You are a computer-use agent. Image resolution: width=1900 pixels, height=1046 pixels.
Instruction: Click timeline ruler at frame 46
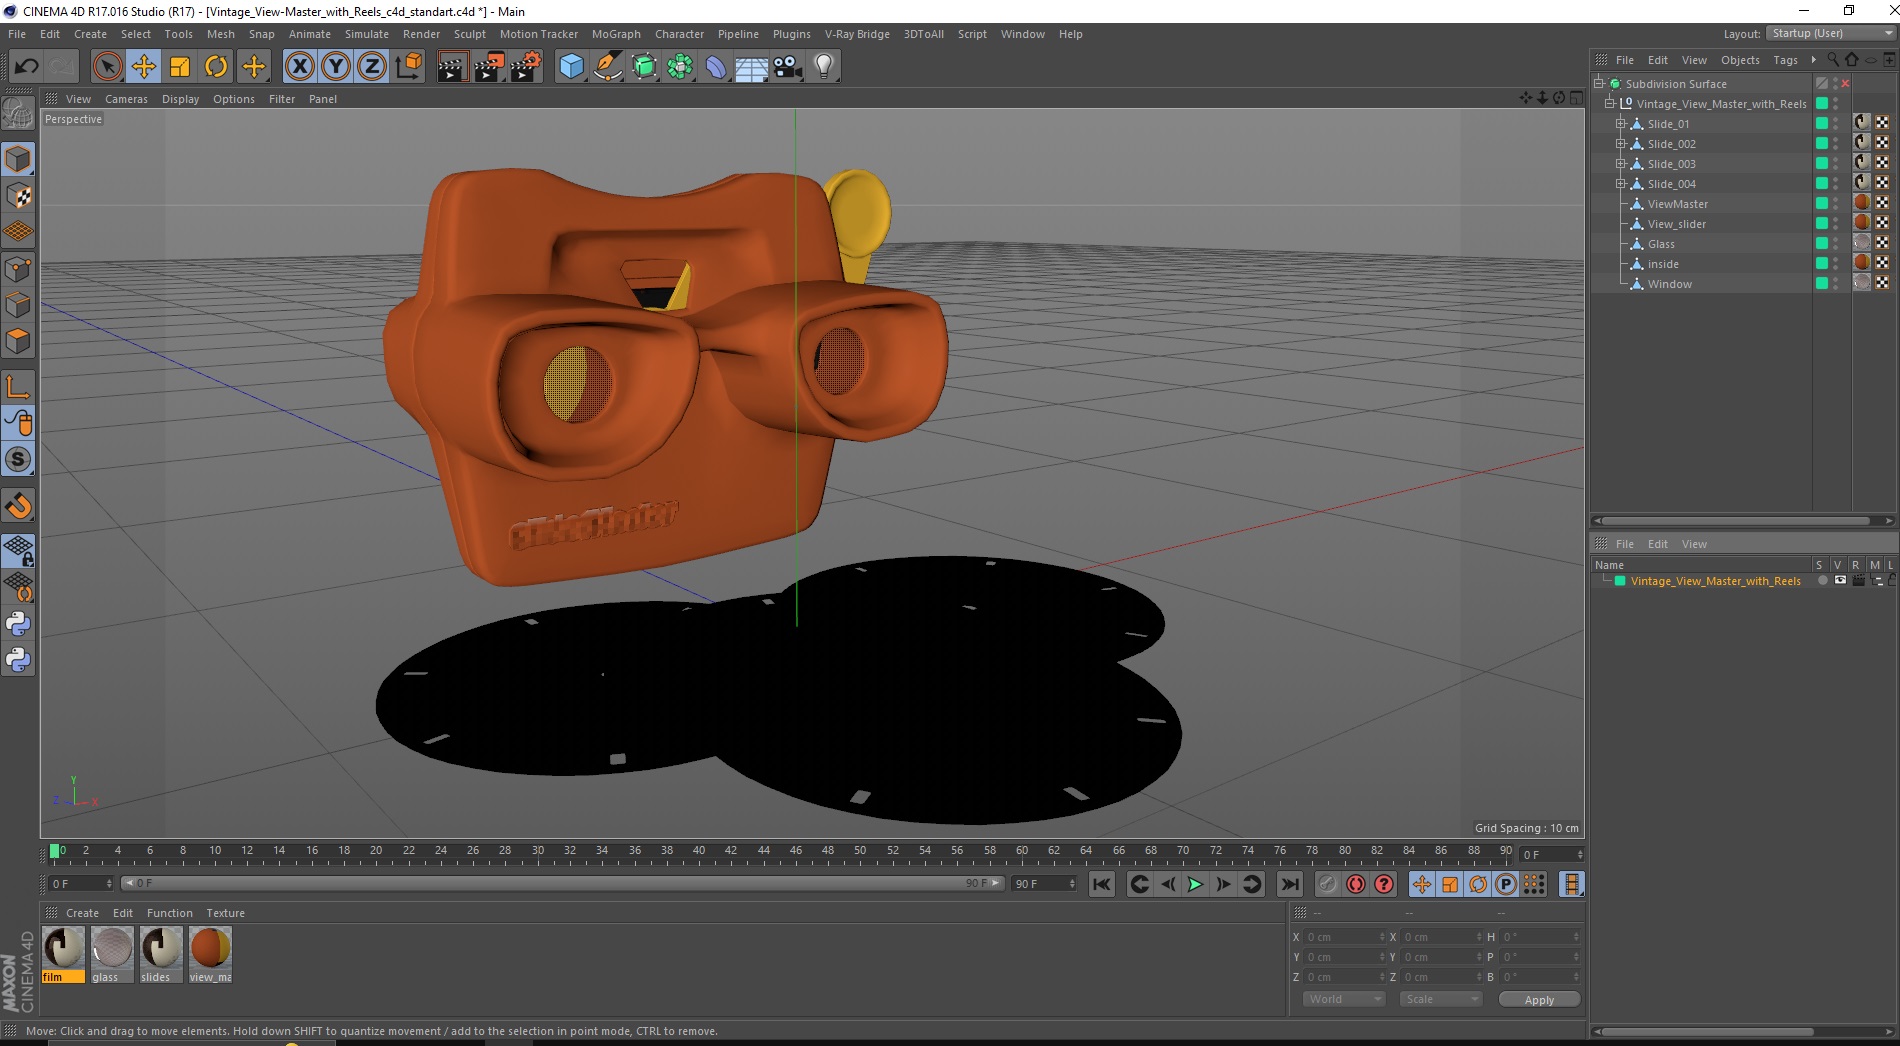point(796,852)
